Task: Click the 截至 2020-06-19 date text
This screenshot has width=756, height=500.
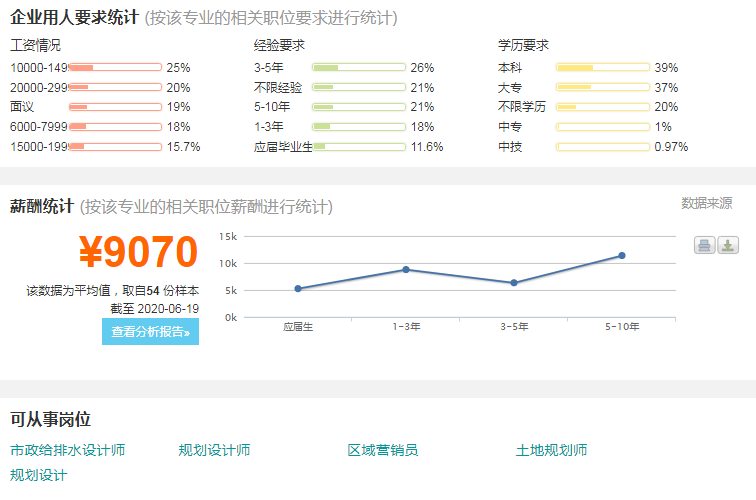Action: (x=155, y=309)
